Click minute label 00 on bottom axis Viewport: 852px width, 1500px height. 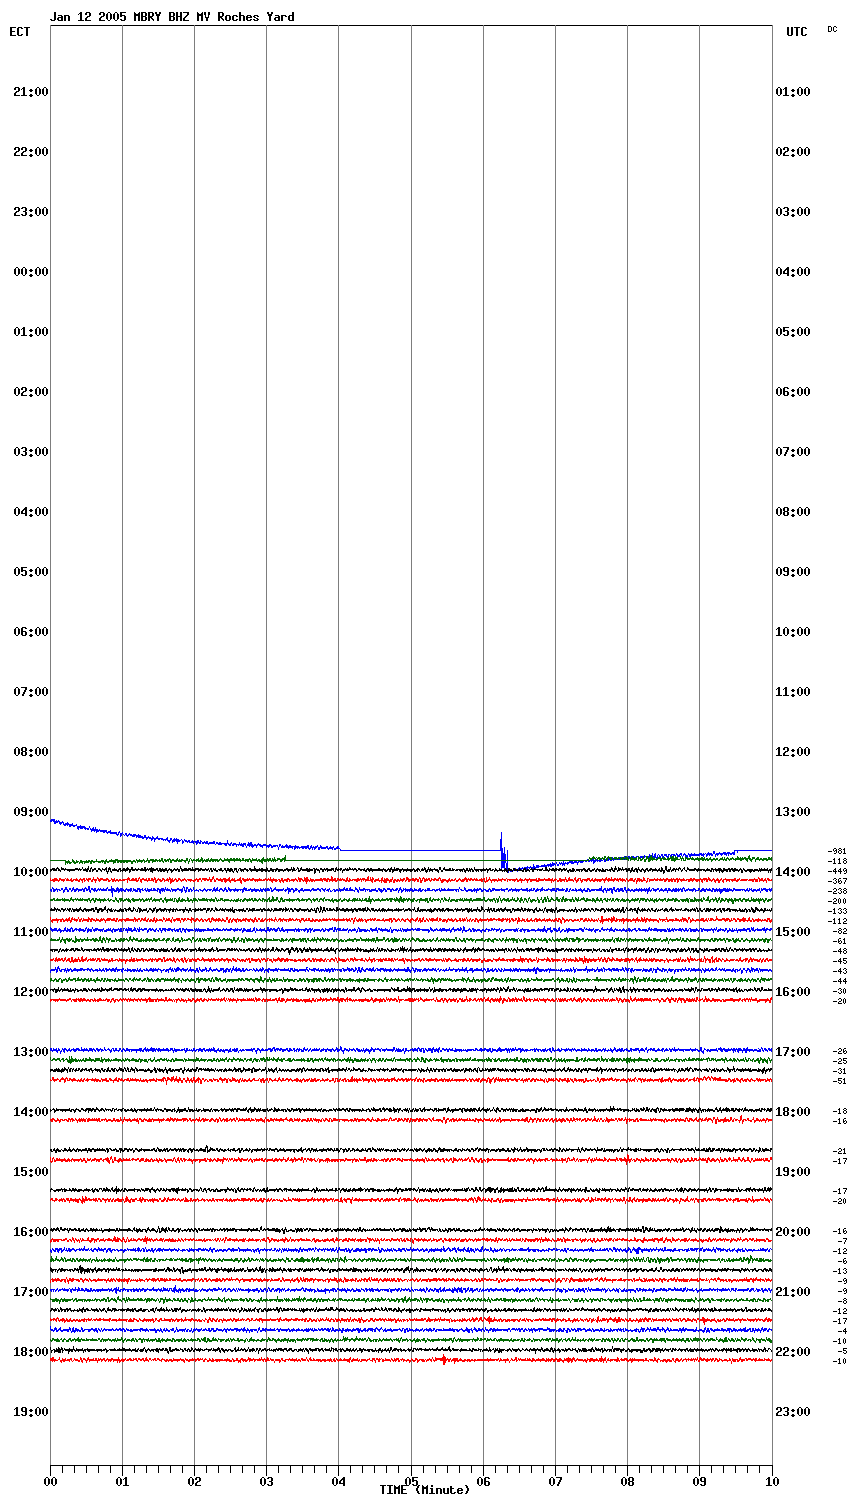[50, 1482]
